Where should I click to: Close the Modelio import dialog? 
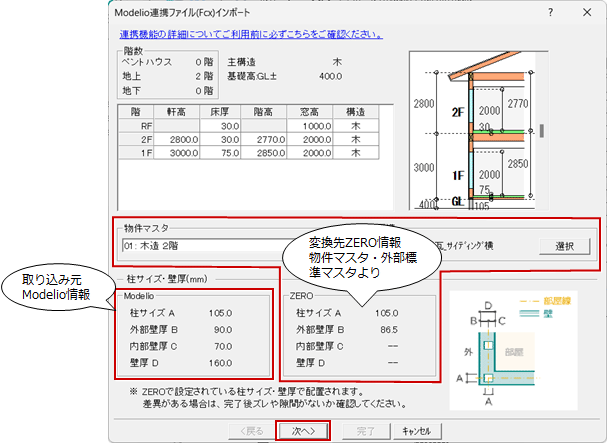point(587,12)
